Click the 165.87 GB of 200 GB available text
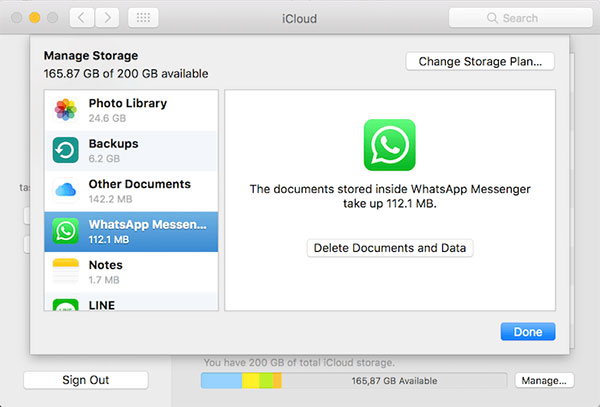This screenshot has height=407, width=600. coord(126,73)
